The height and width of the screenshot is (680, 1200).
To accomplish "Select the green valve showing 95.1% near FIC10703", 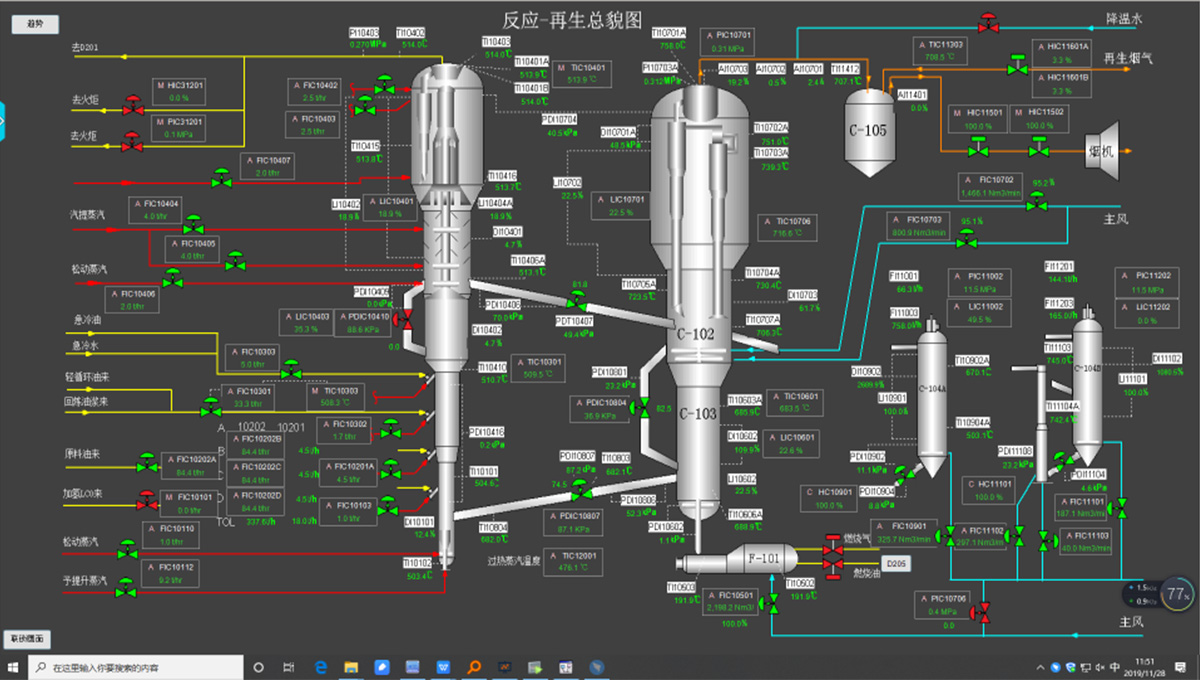I will coord(966,241).
